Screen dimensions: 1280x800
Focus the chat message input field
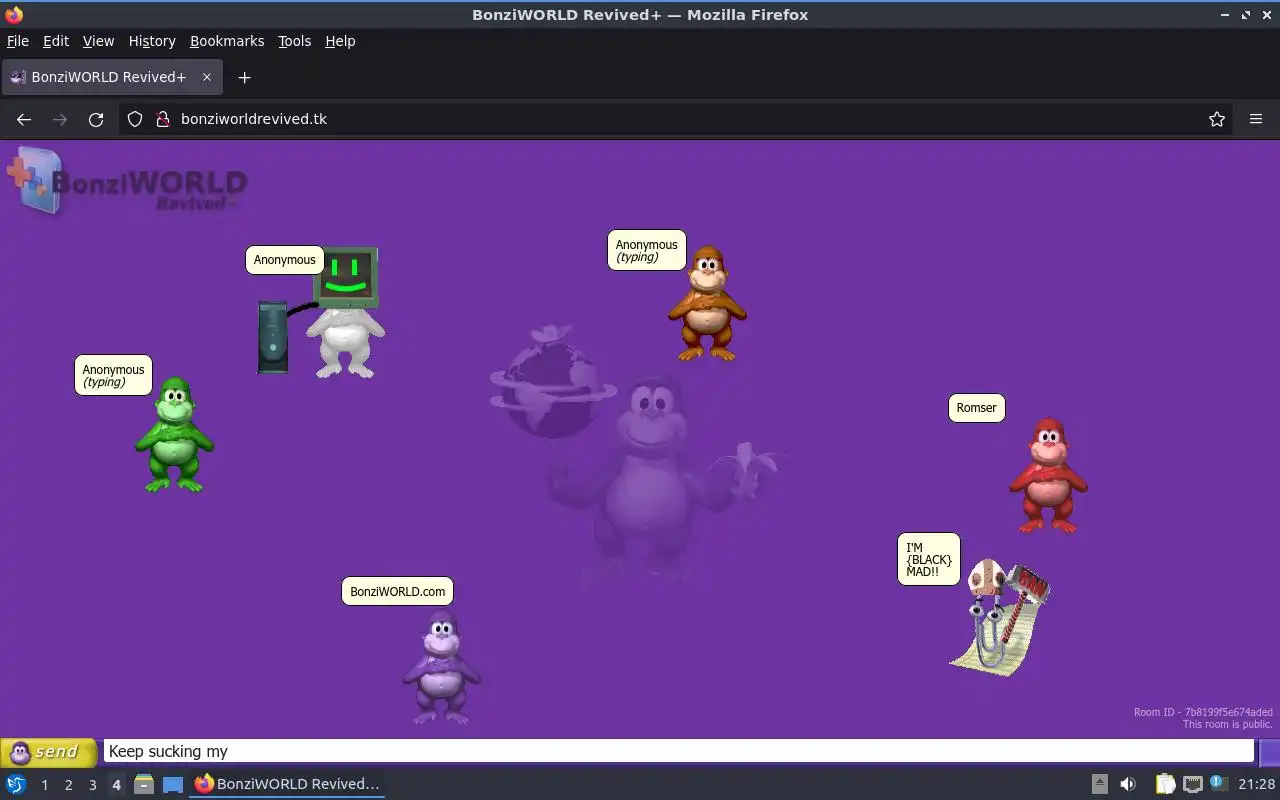point(678,751)
